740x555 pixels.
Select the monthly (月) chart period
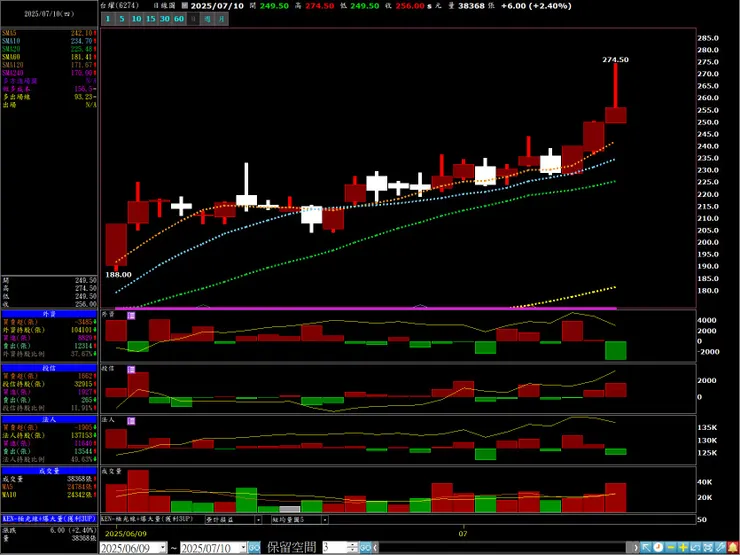(222, 19)
